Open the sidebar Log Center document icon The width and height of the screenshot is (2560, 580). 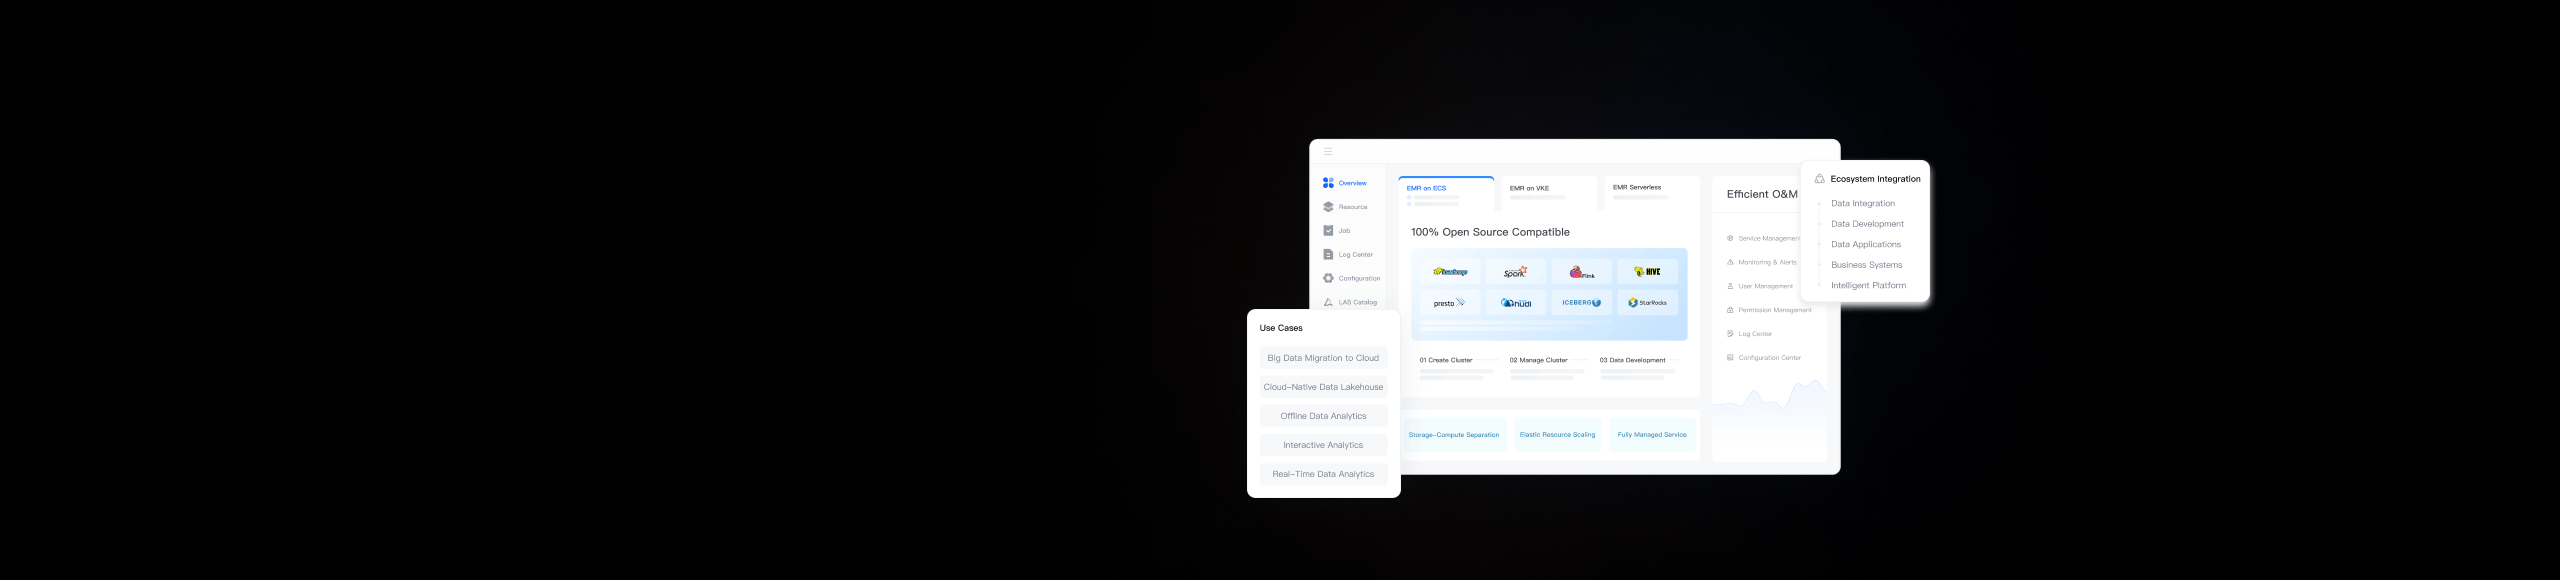point(1328,255)
